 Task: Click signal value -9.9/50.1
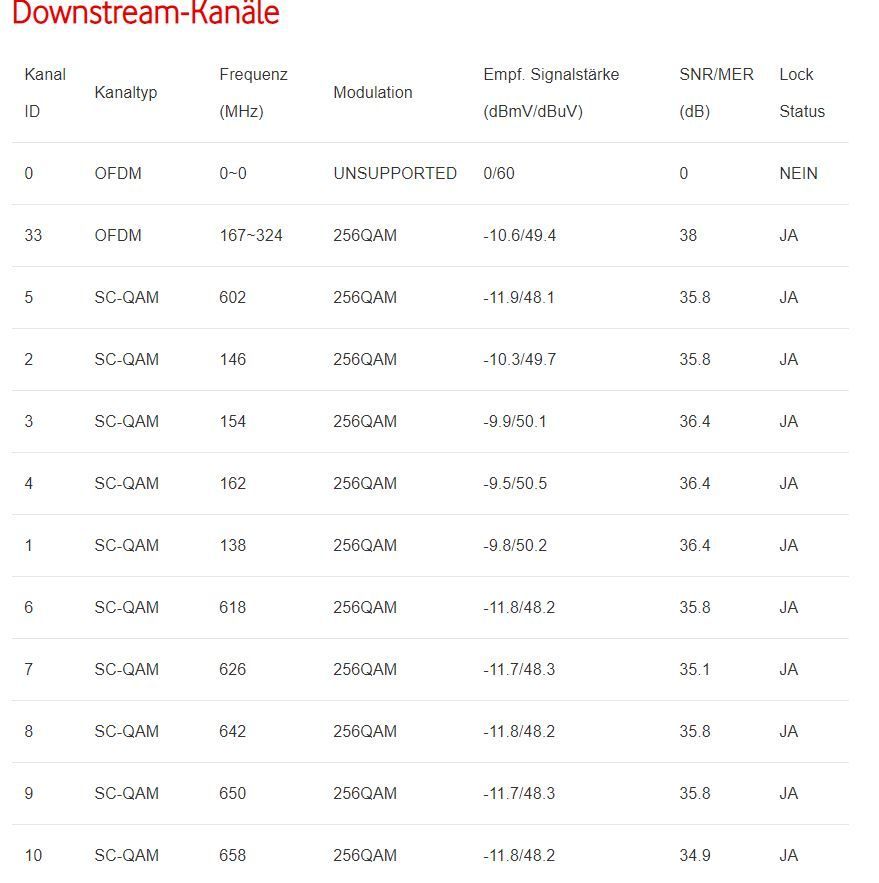coord(515,421)
